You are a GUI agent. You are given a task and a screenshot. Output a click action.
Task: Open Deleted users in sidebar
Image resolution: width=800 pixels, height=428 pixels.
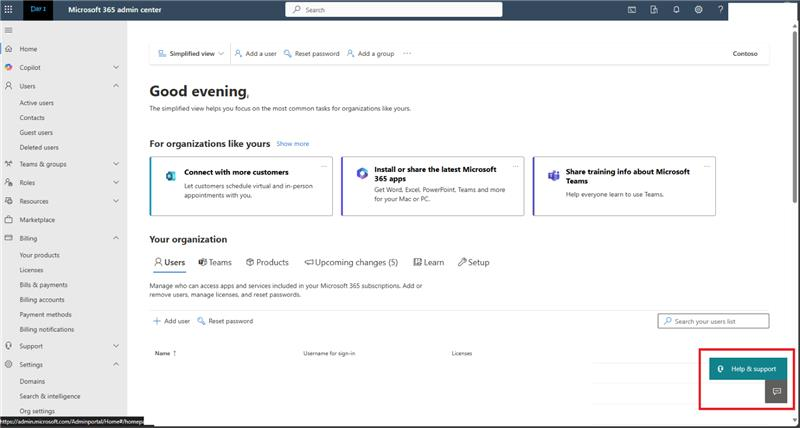[x=39, y=147]
